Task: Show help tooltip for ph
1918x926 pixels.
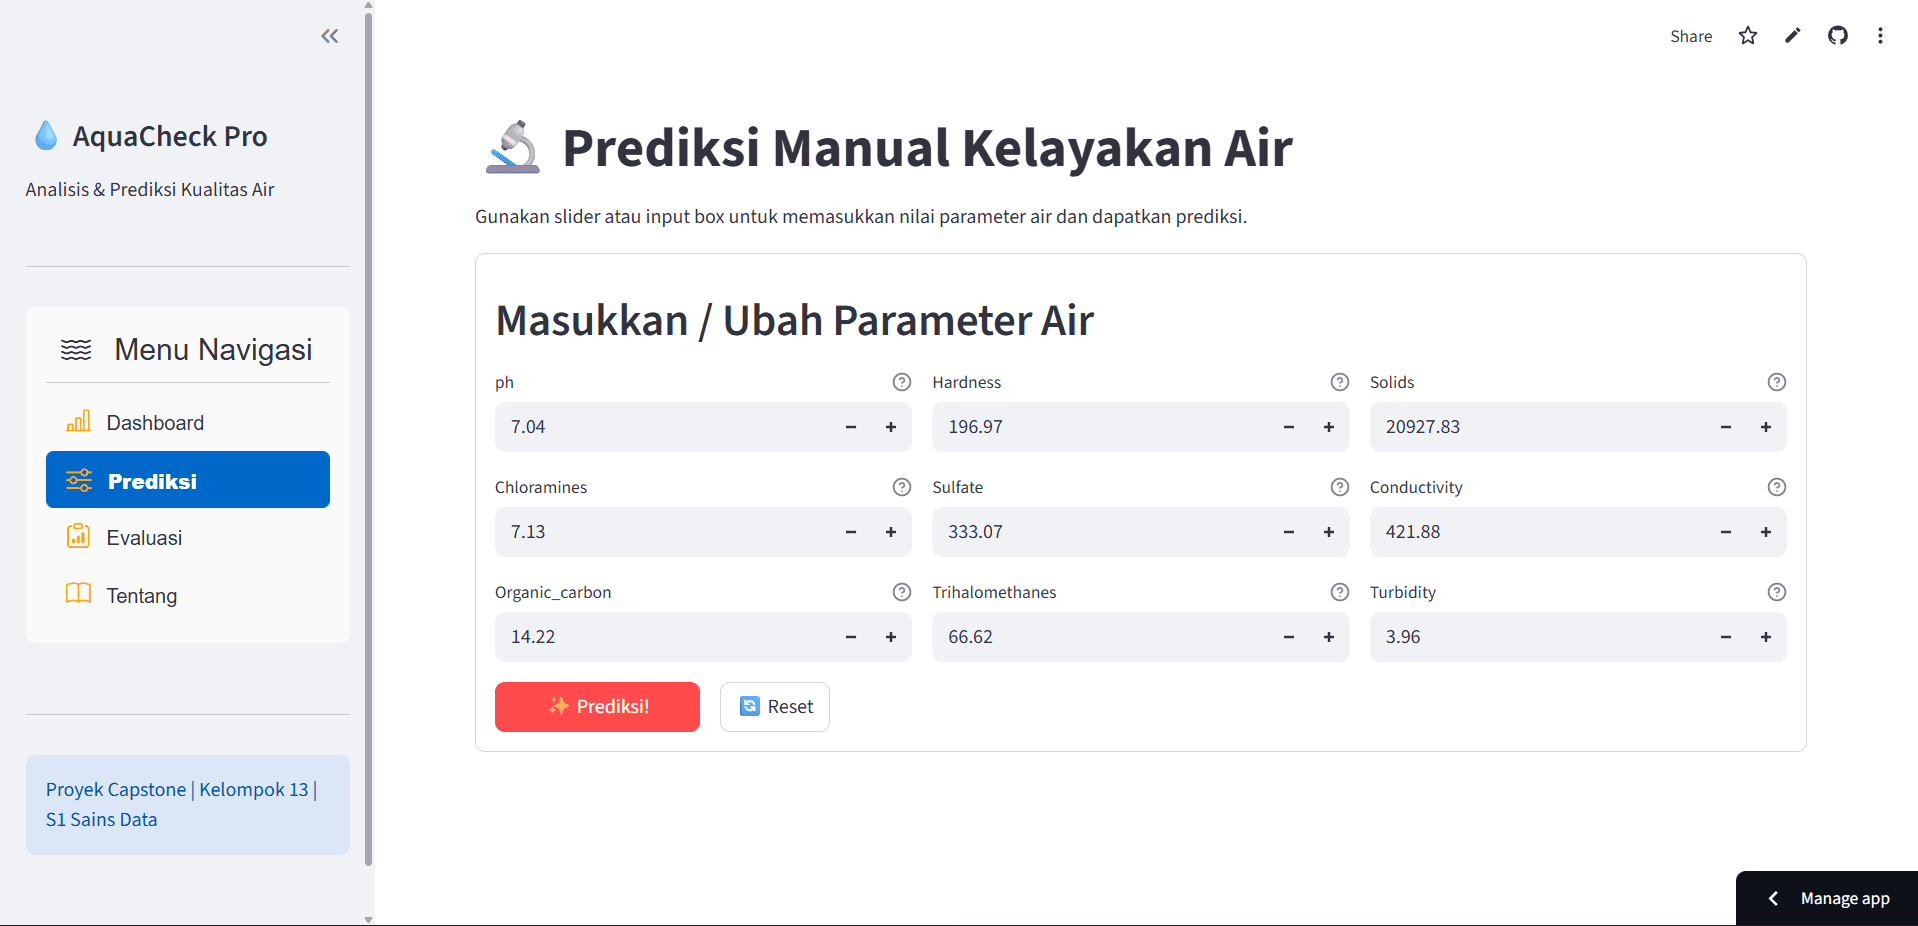Action: [901, 382]
